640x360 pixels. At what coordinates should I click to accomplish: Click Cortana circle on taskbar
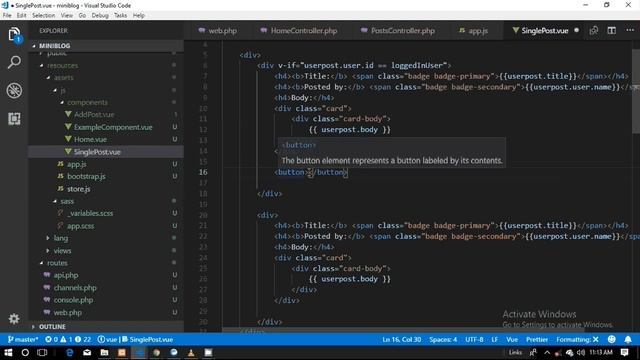click(x=25, y=353)
